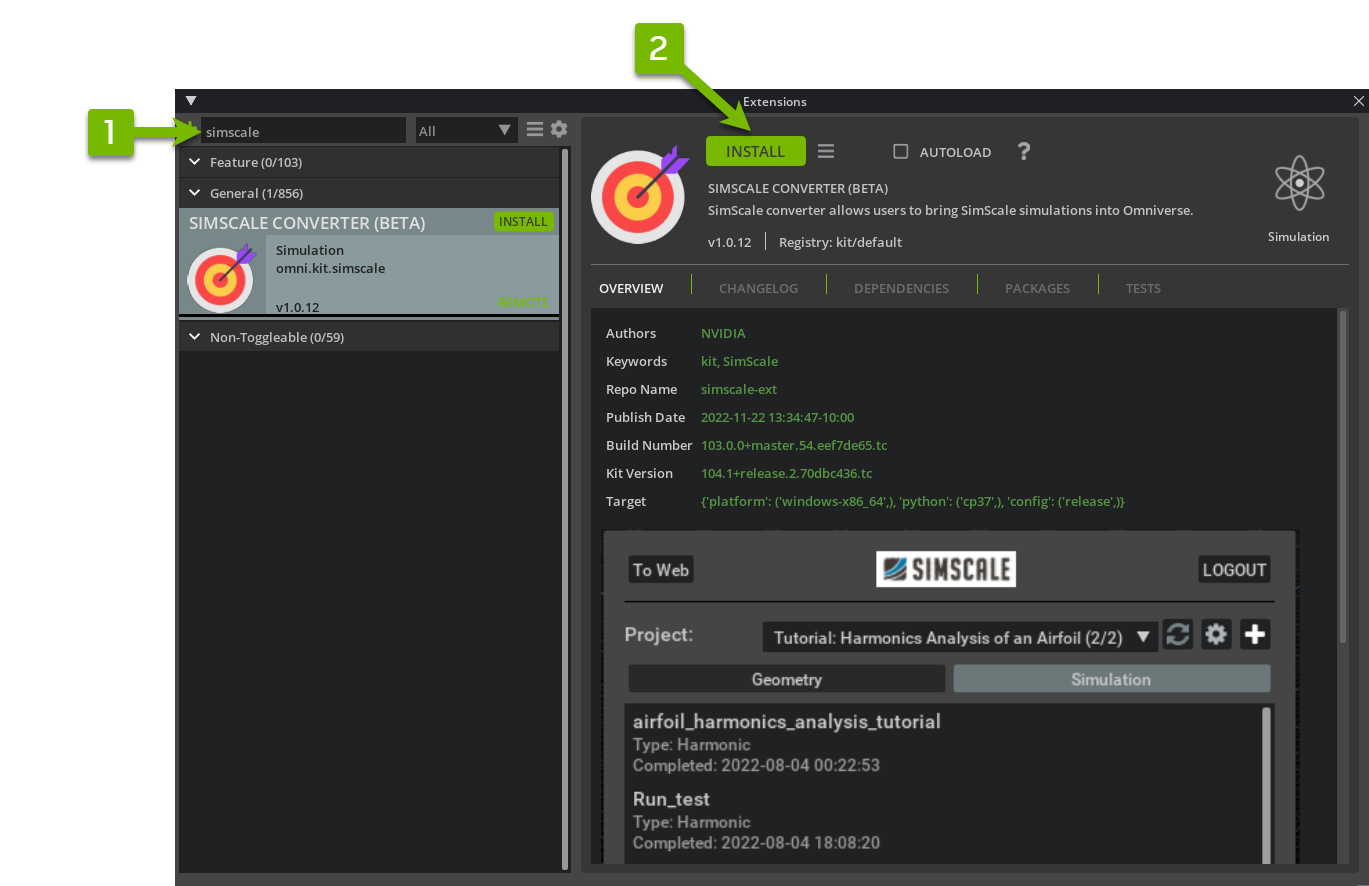
Task: Click the REMOTE label on SimScale list item
Action: 524,302
